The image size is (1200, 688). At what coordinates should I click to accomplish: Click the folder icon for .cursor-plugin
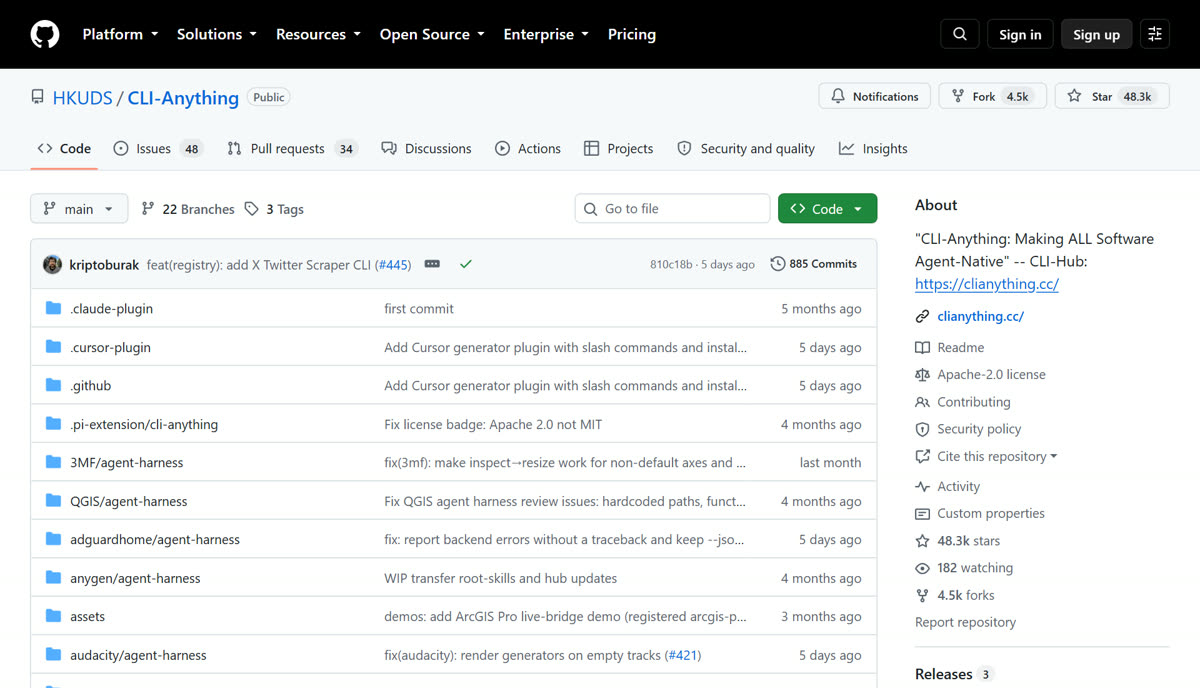tap(53, 347)
